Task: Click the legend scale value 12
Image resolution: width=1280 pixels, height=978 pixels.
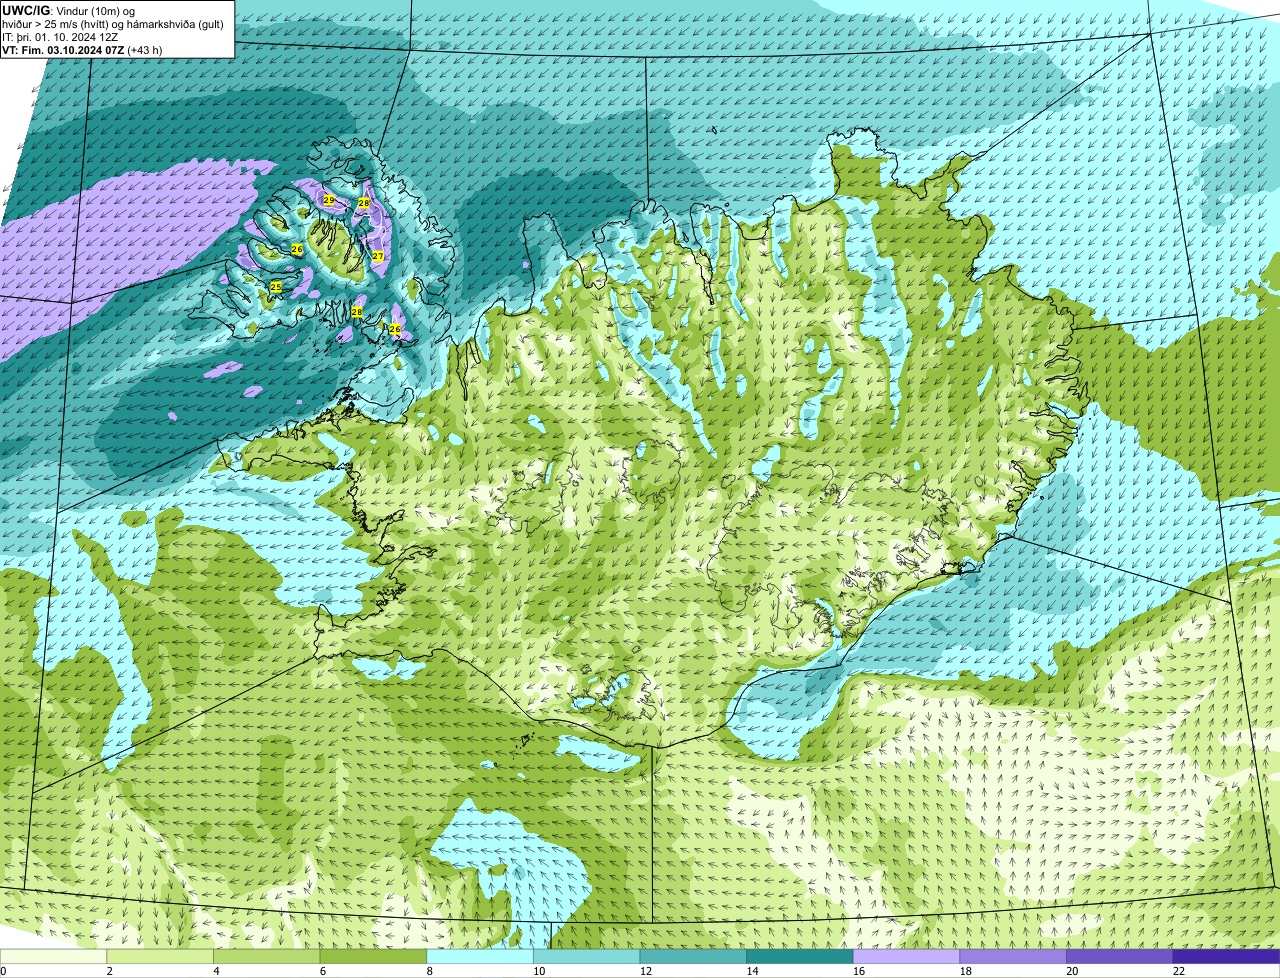Action: pos(646,971)
